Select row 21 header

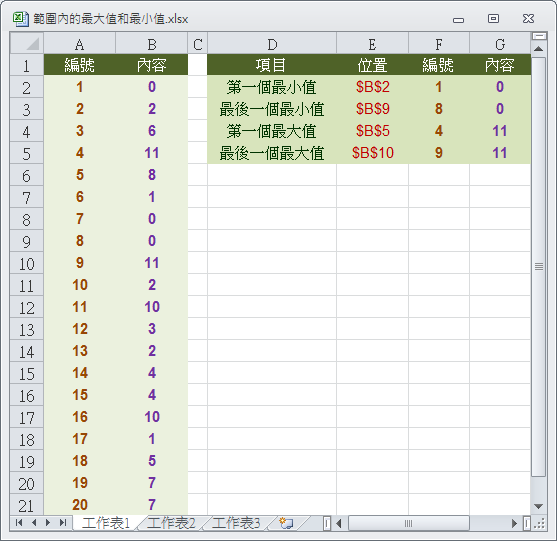click(x=27, y=505)
